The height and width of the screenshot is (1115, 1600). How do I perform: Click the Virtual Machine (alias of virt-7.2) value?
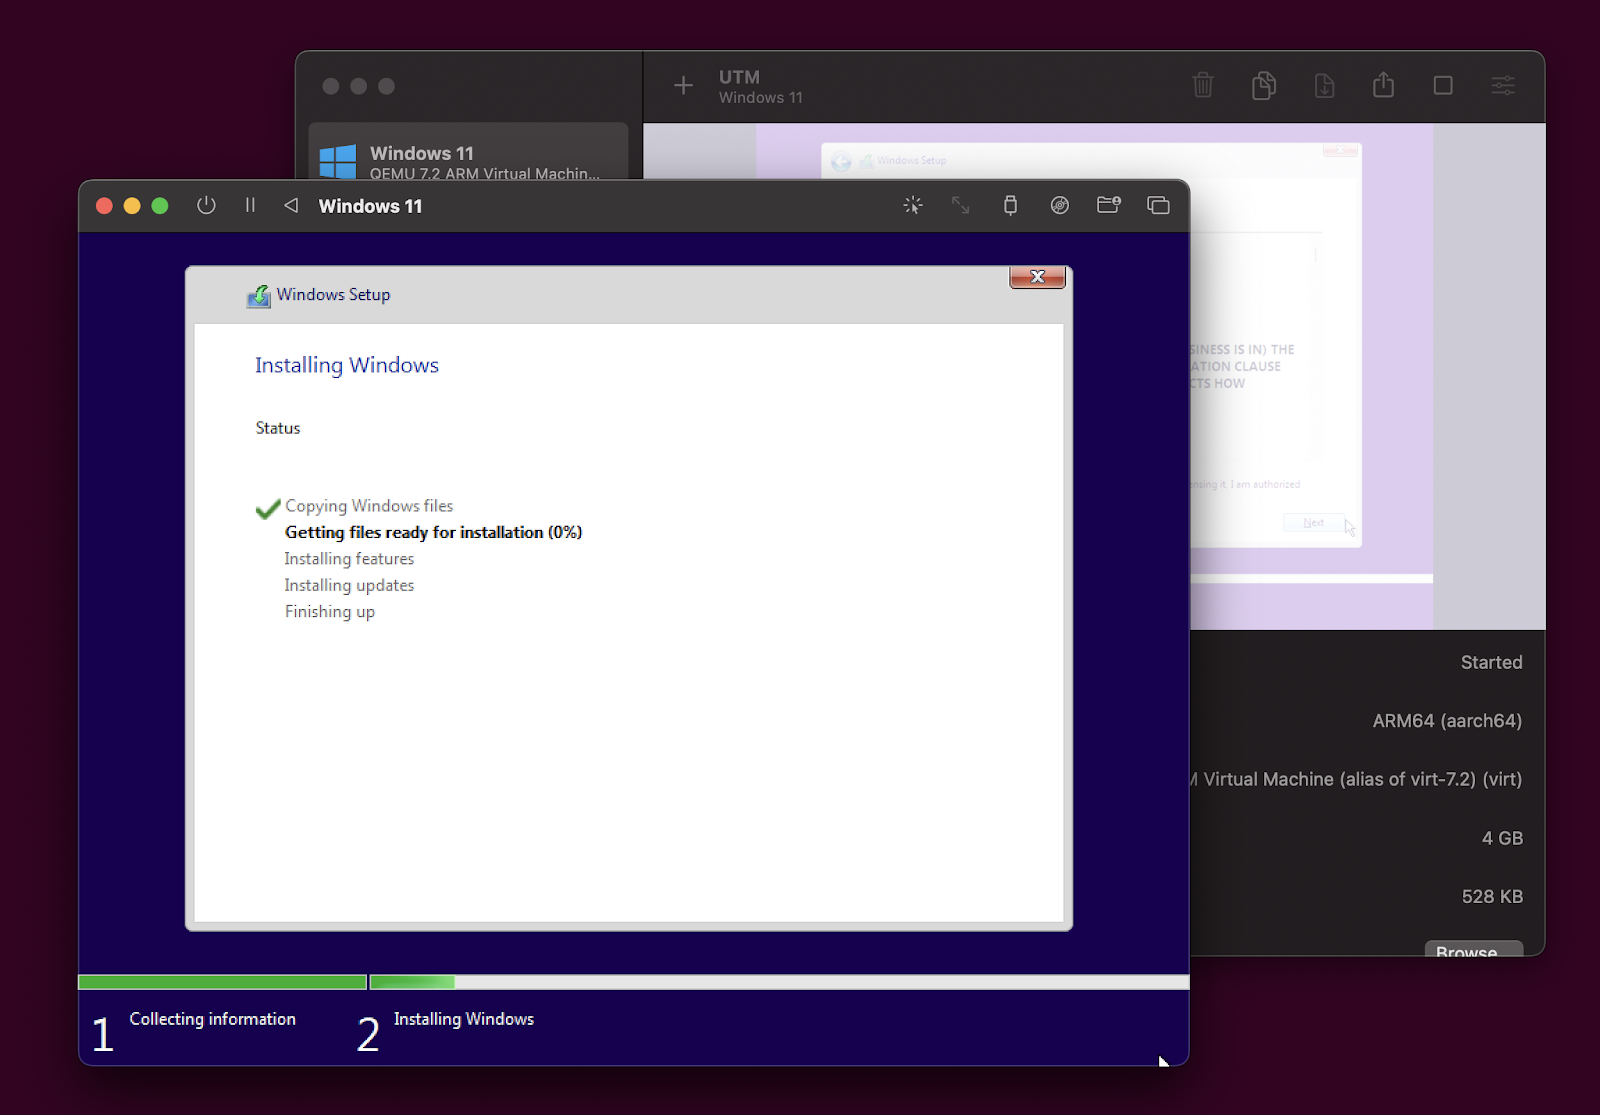tap(1356, 779)
